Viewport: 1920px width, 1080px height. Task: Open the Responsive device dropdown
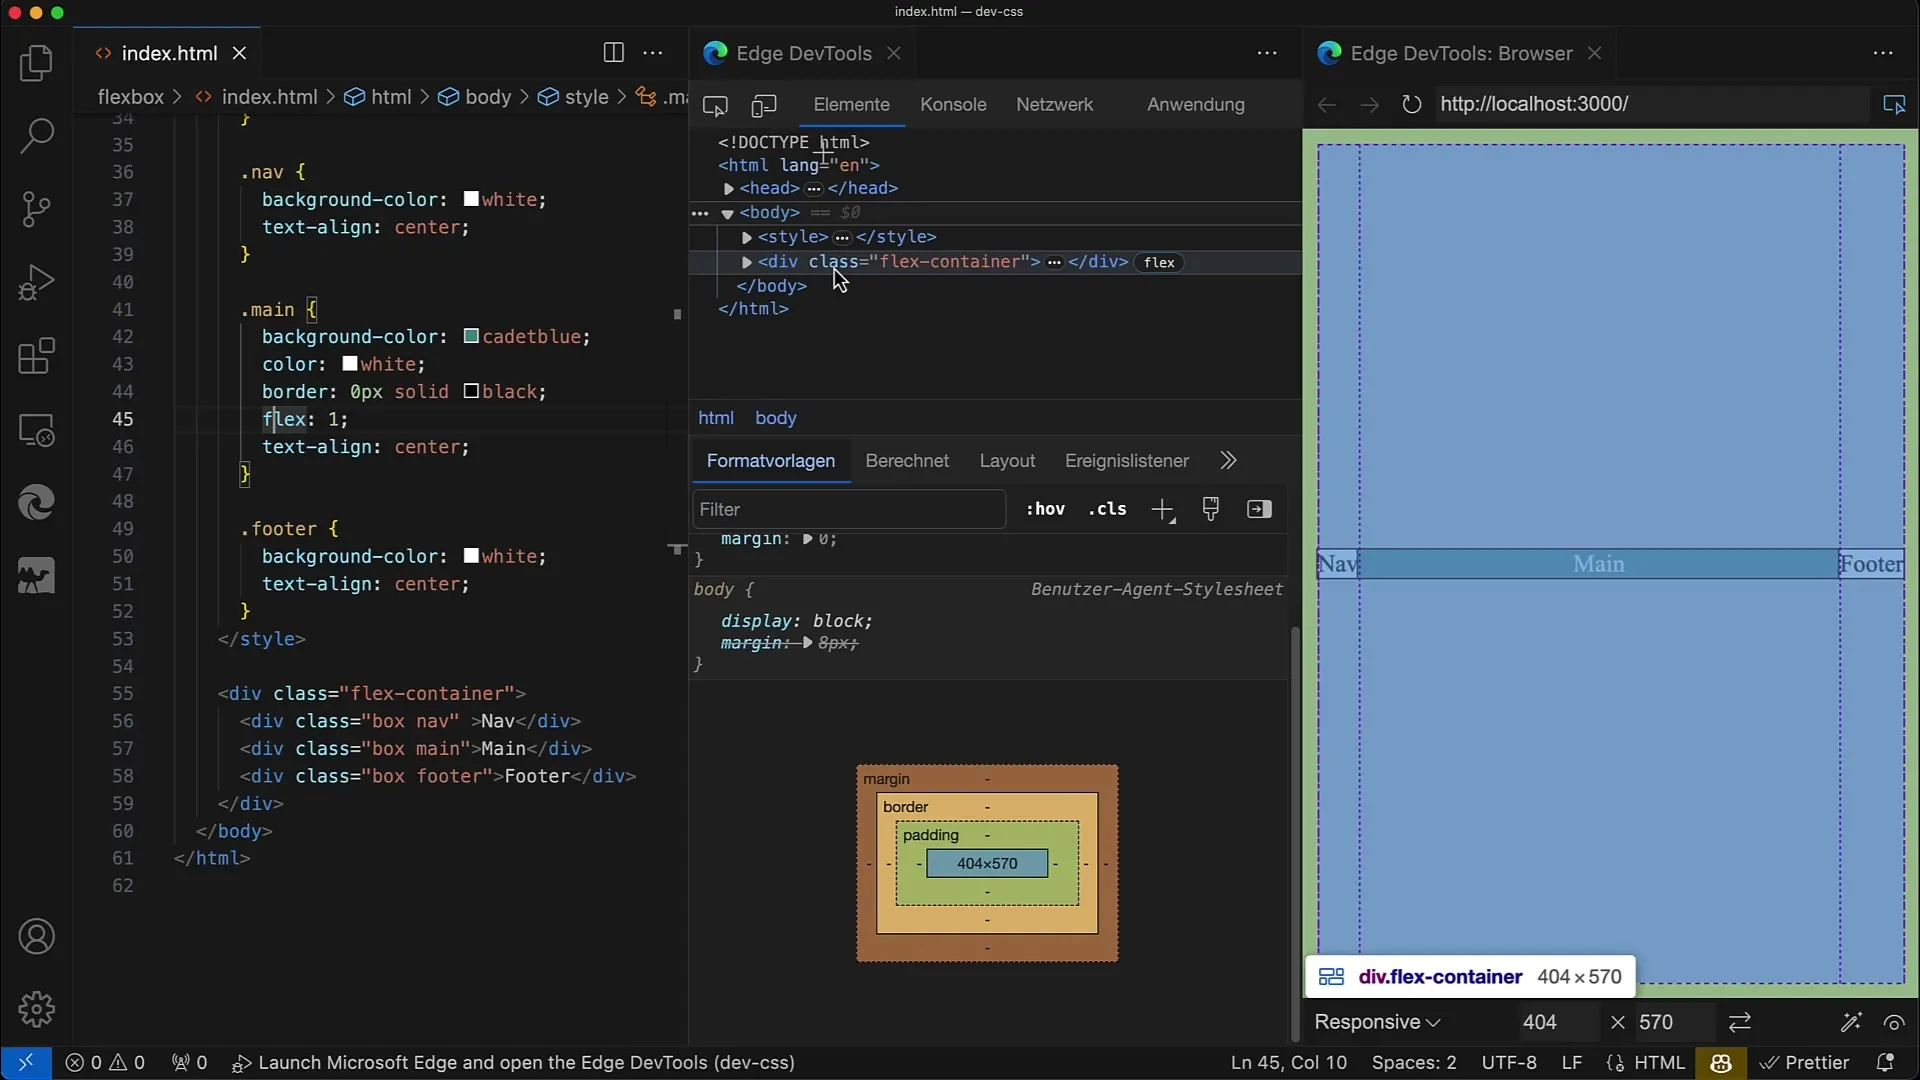[x=1377, y=1022]
